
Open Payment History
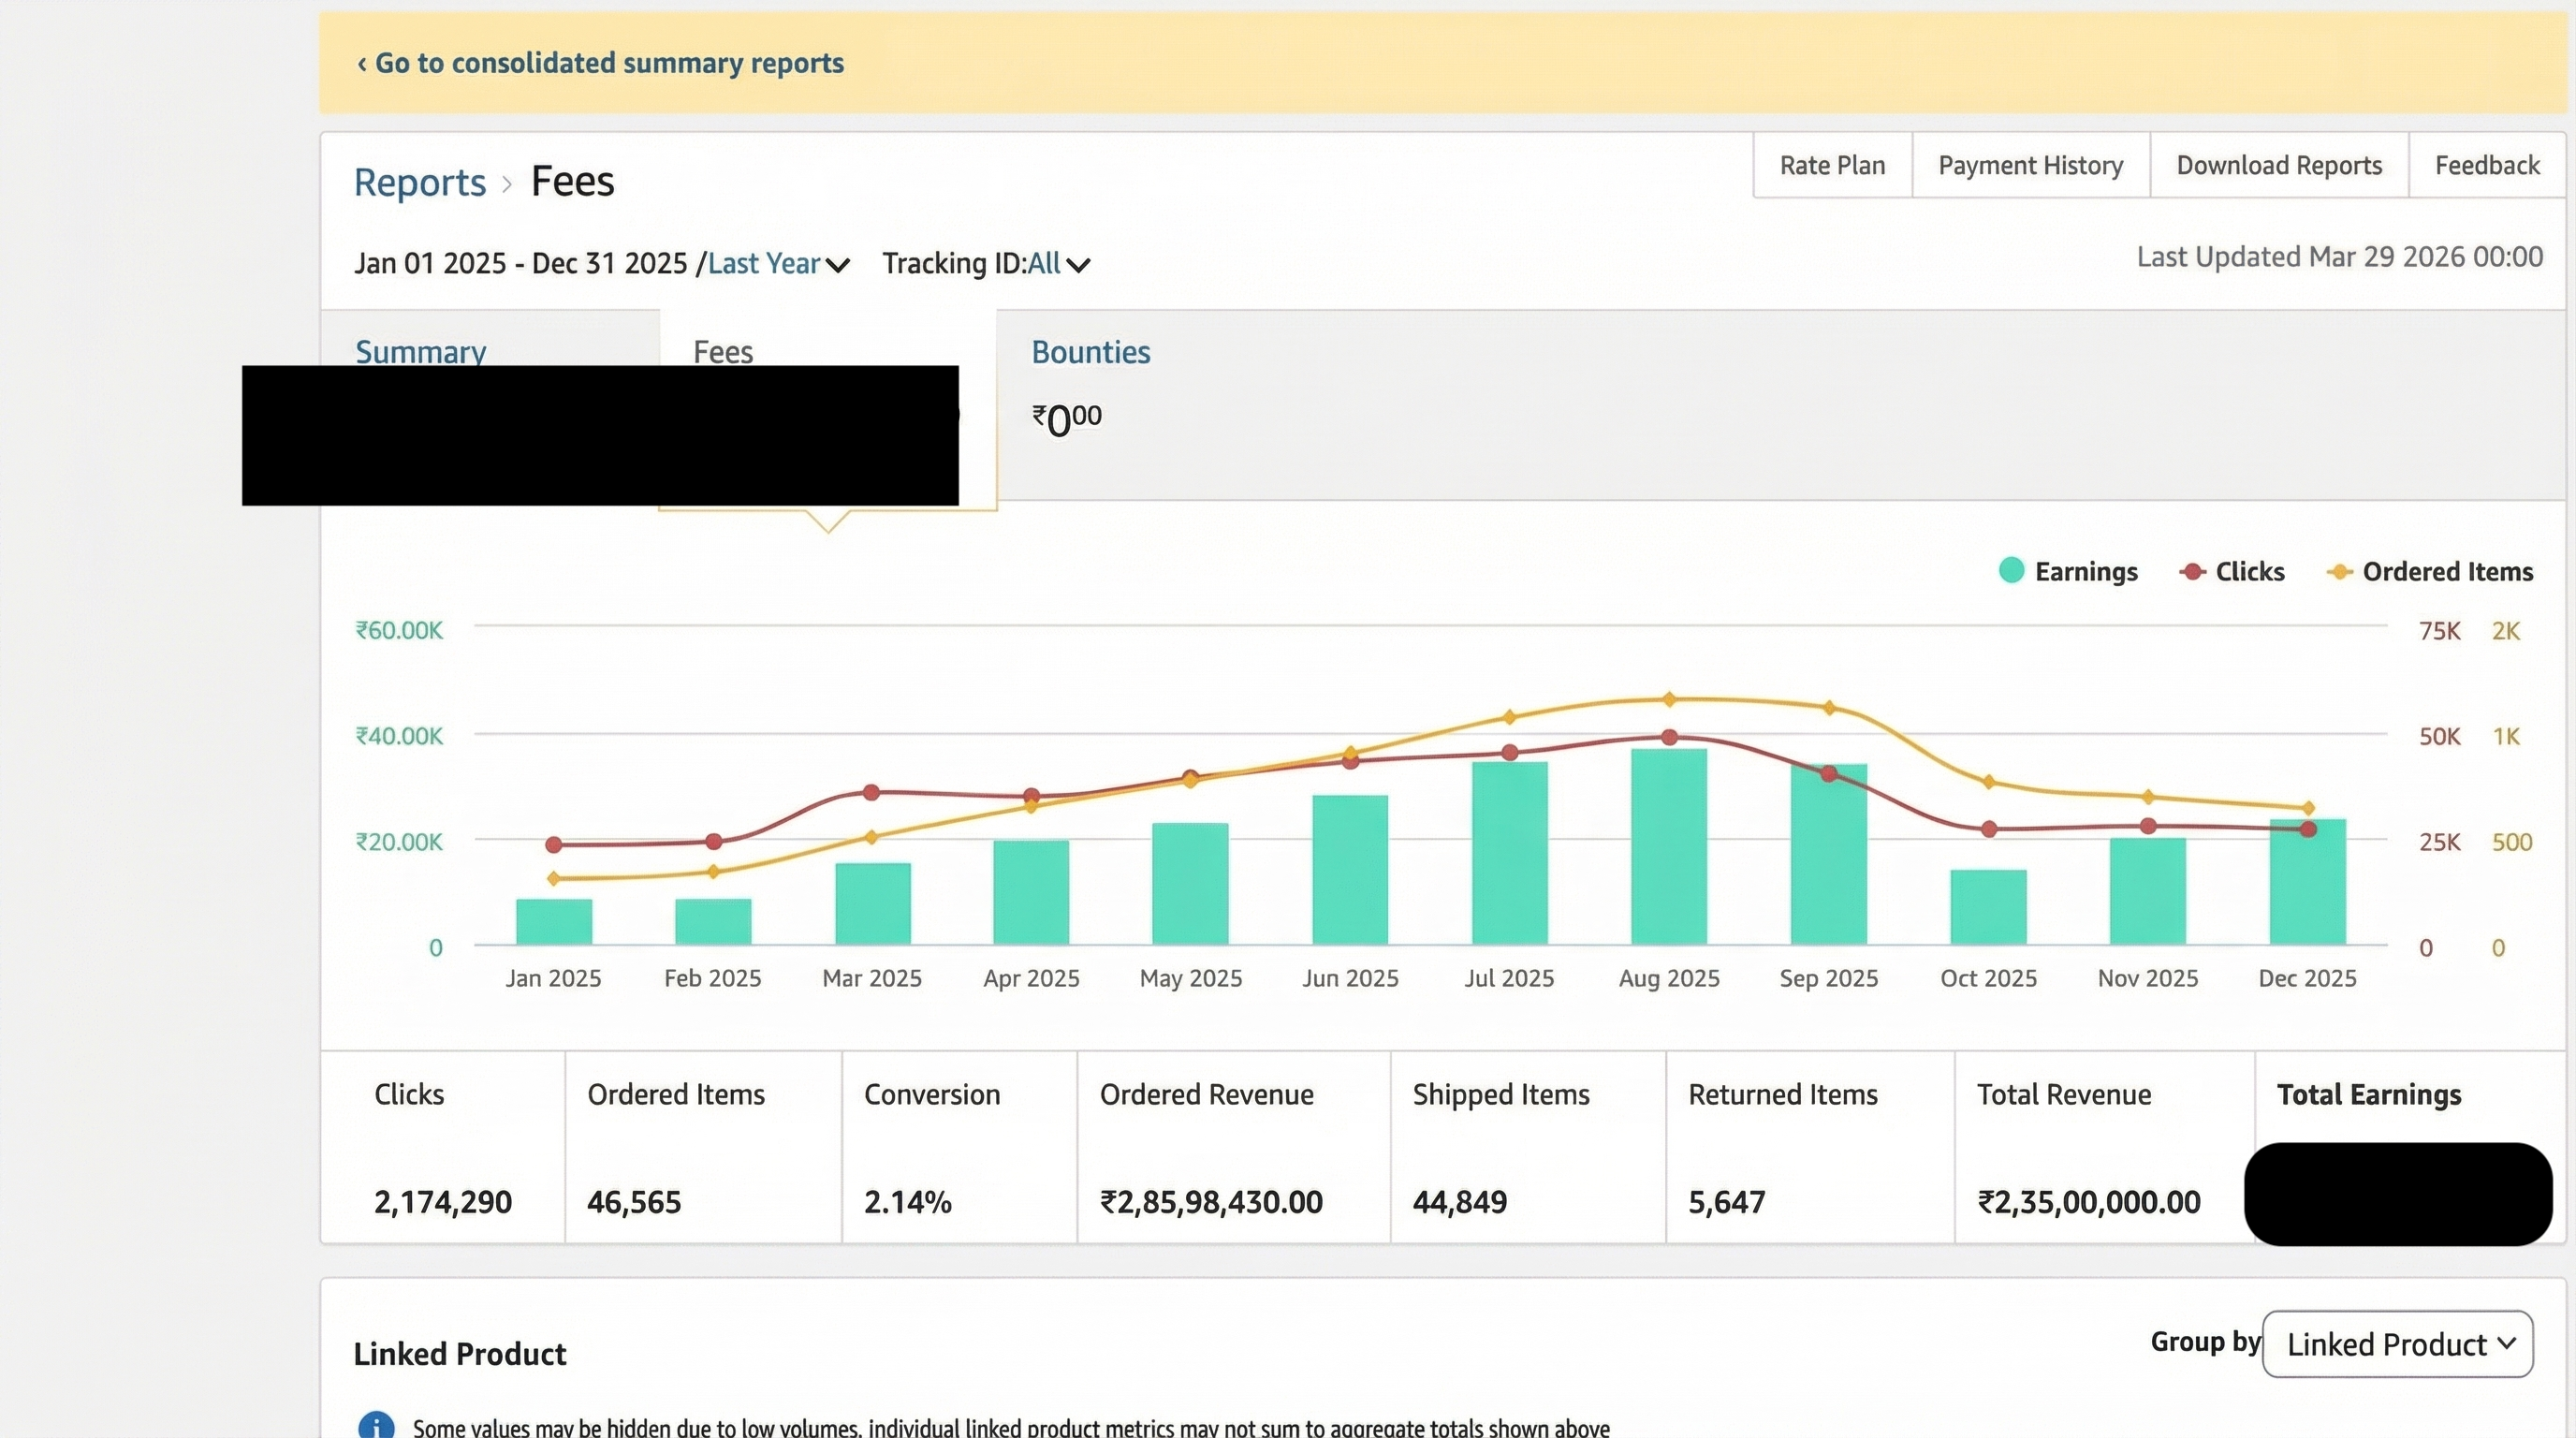[x=2030, y=165]
